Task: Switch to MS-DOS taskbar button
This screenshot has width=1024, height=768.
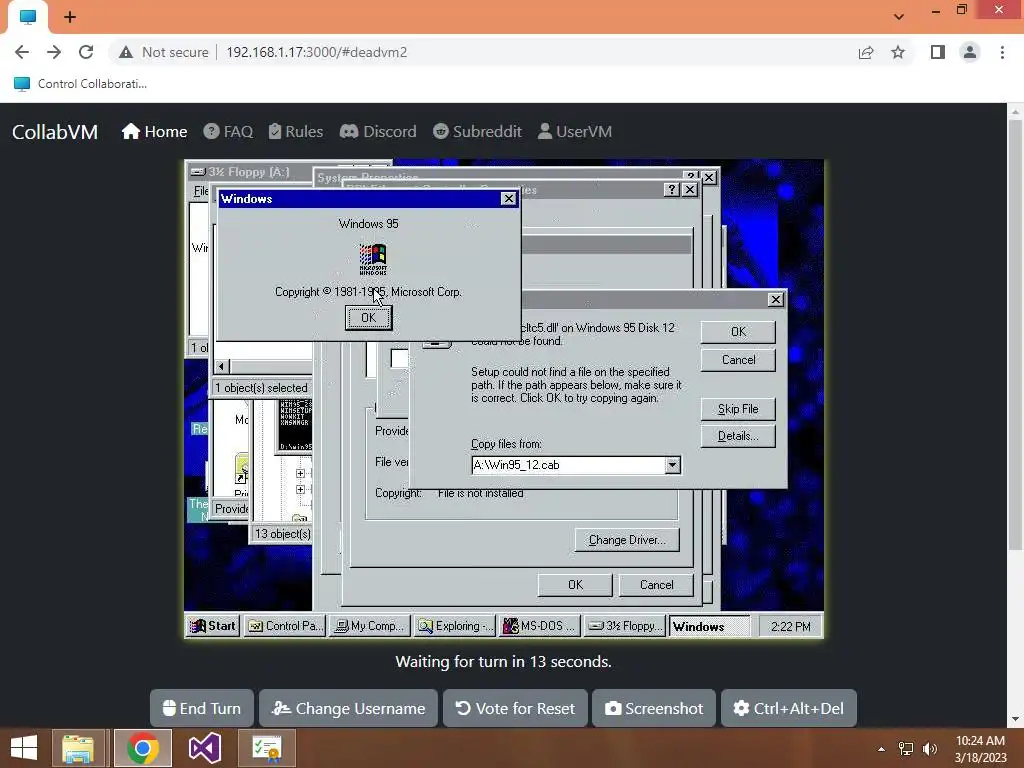Action: 539,626
